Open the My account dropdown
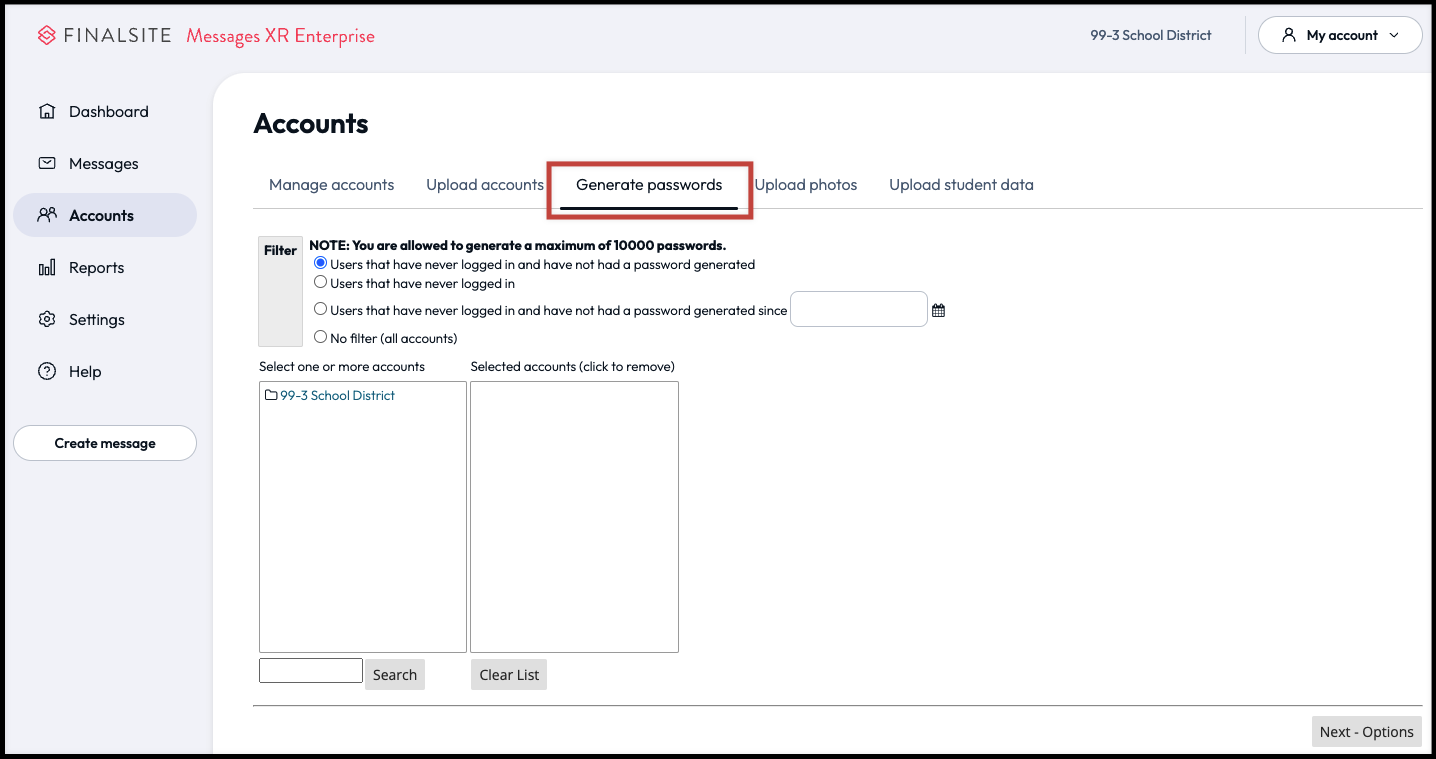Image resolution: width=1436 pixels, height=759 pixels. (x=1339, y=34)
